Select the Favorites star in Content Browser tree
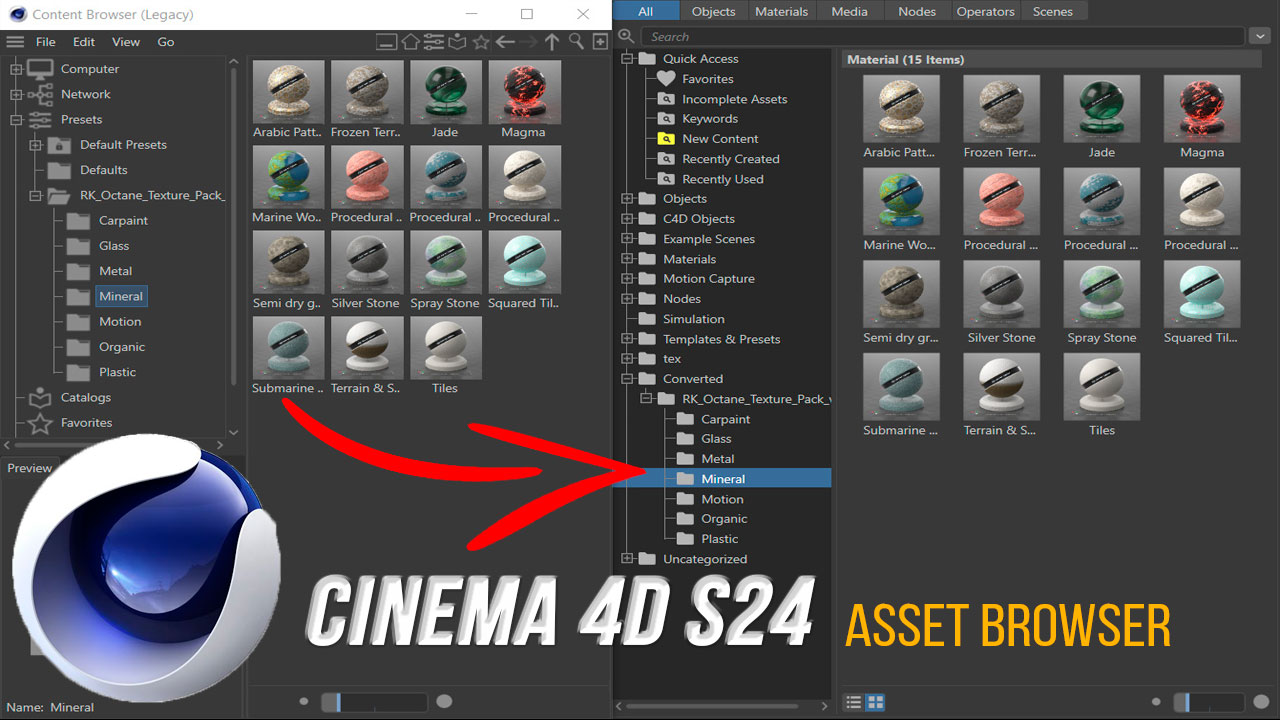The height and width of the screenshot is (720, 1280). coord(40,423)
